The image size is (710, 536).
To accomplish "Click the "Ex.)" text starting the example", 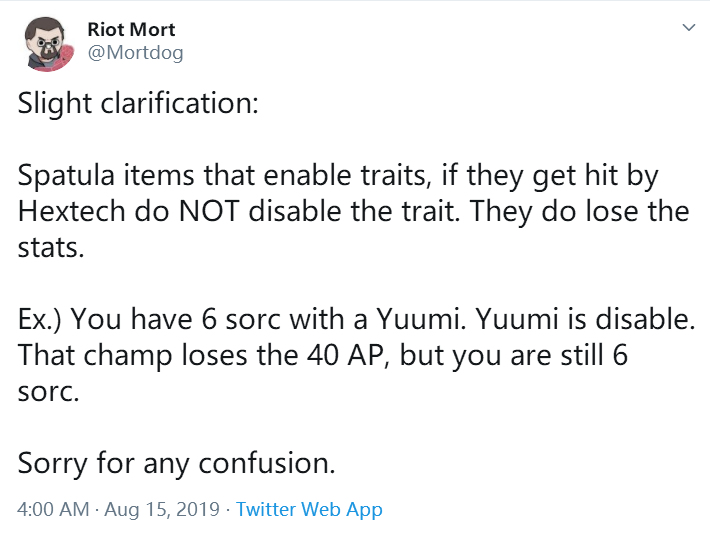I will coord(39,319).
